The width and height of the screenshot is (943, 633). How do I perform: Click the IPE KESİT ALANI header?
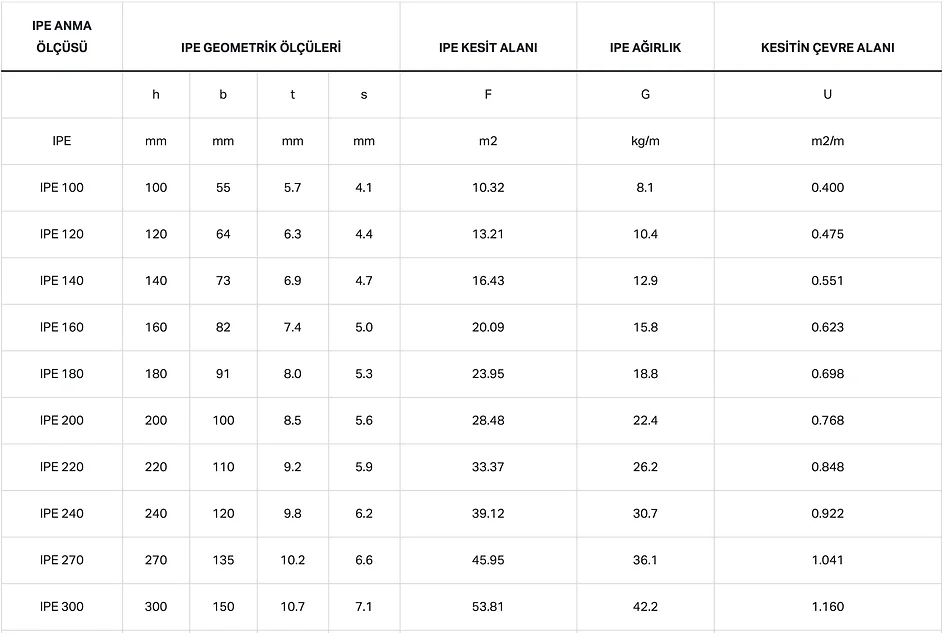point(488,47)
